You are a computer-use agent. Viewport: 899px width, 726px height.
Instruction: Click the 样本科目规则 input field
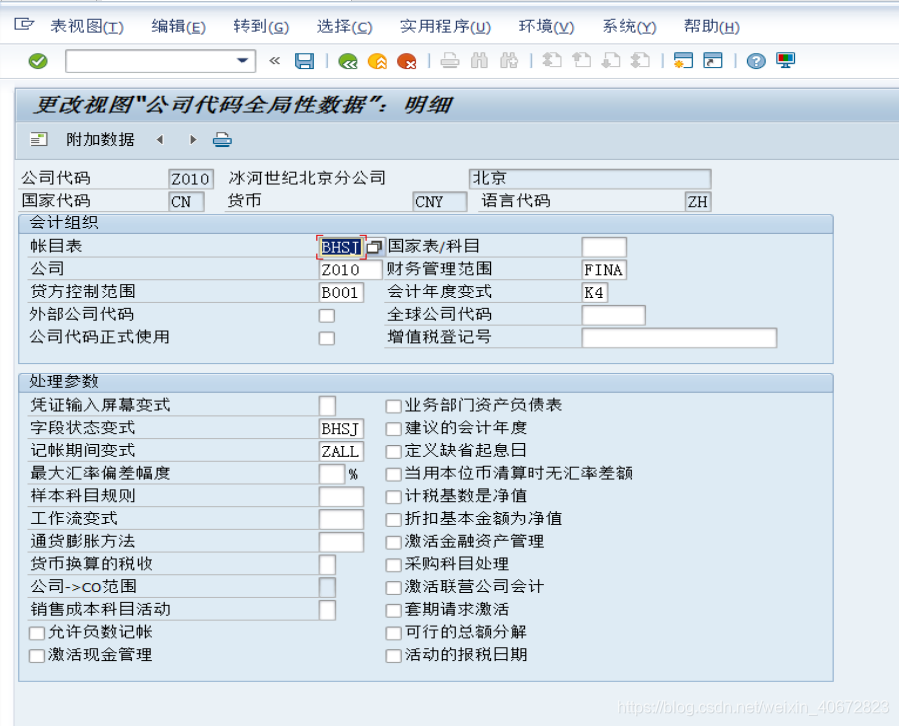[x=341, y=497]
